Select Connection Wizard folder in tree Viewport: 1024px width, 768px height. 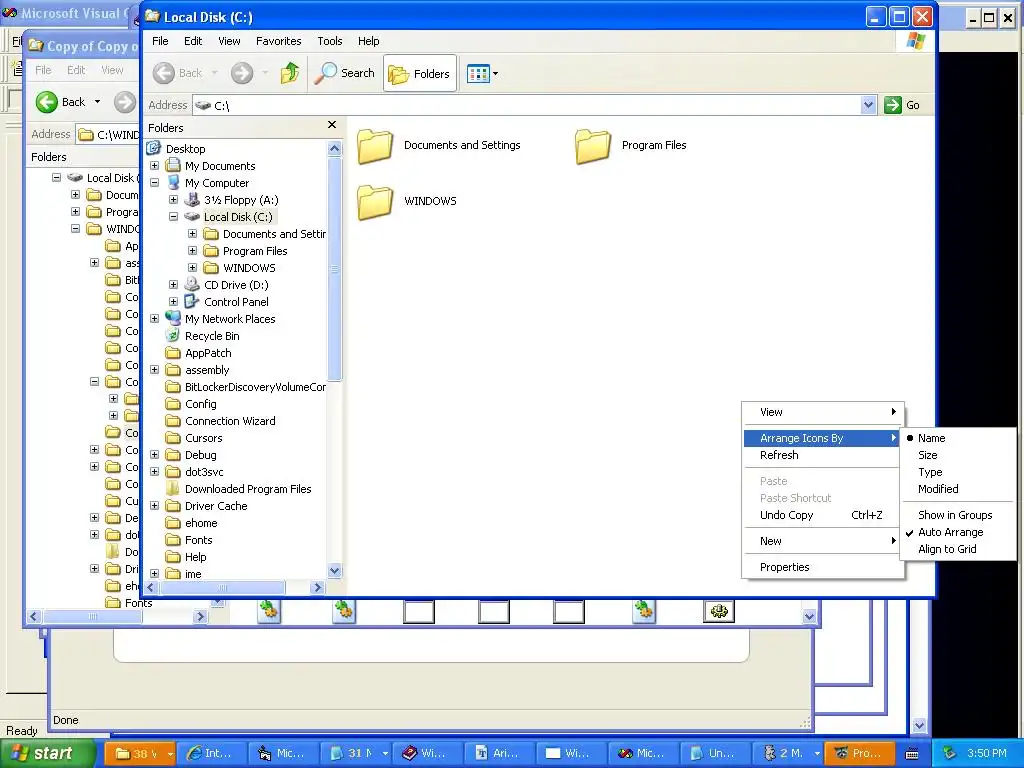point(230,421)
